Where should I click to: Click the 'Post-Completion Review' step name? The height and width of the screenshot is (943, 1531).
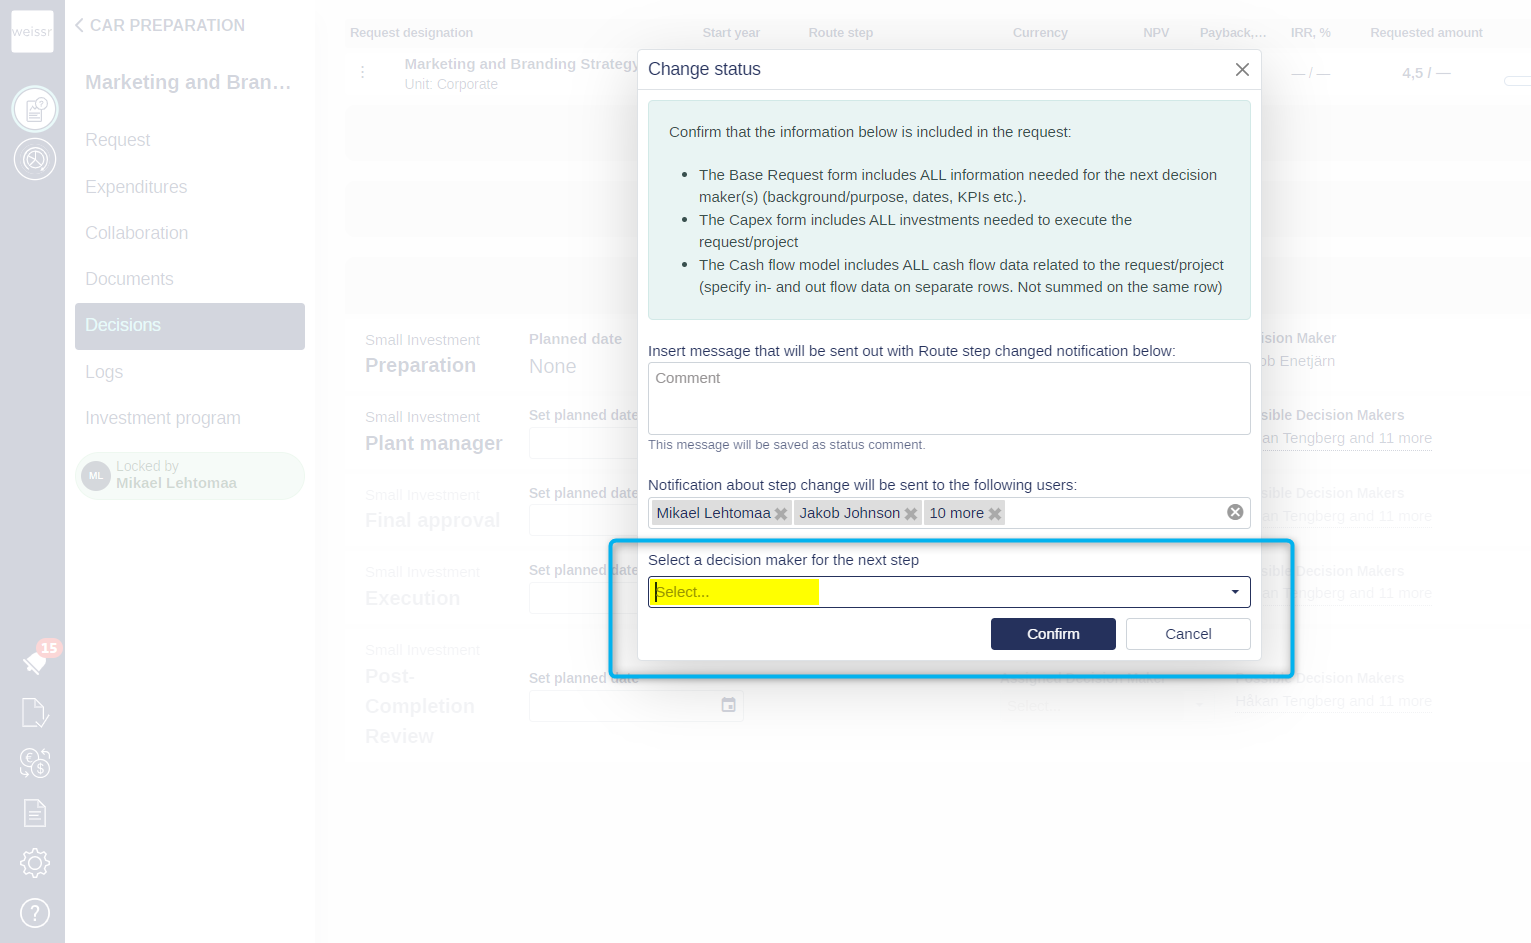point(420,706)
